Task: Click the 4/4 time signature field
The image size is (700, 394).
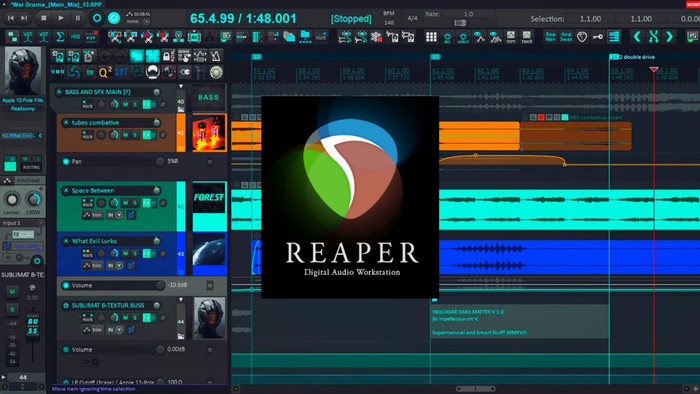Action: 412,18
